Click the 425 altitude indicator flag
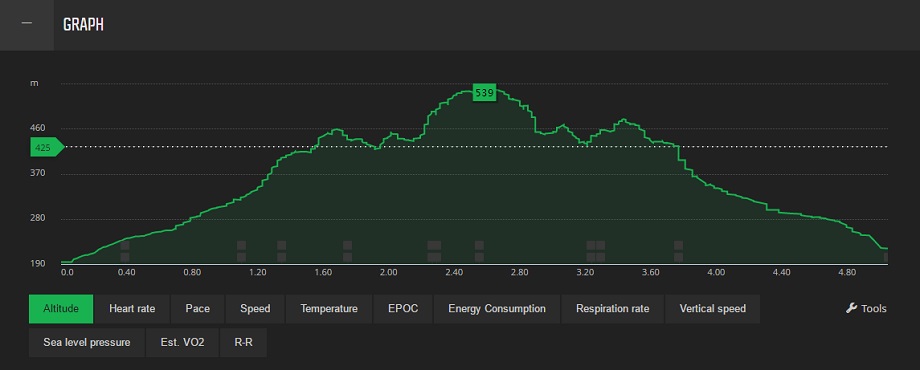Image resolution: width=920 pixels, height=370 pixels. [x=46, y=148]
